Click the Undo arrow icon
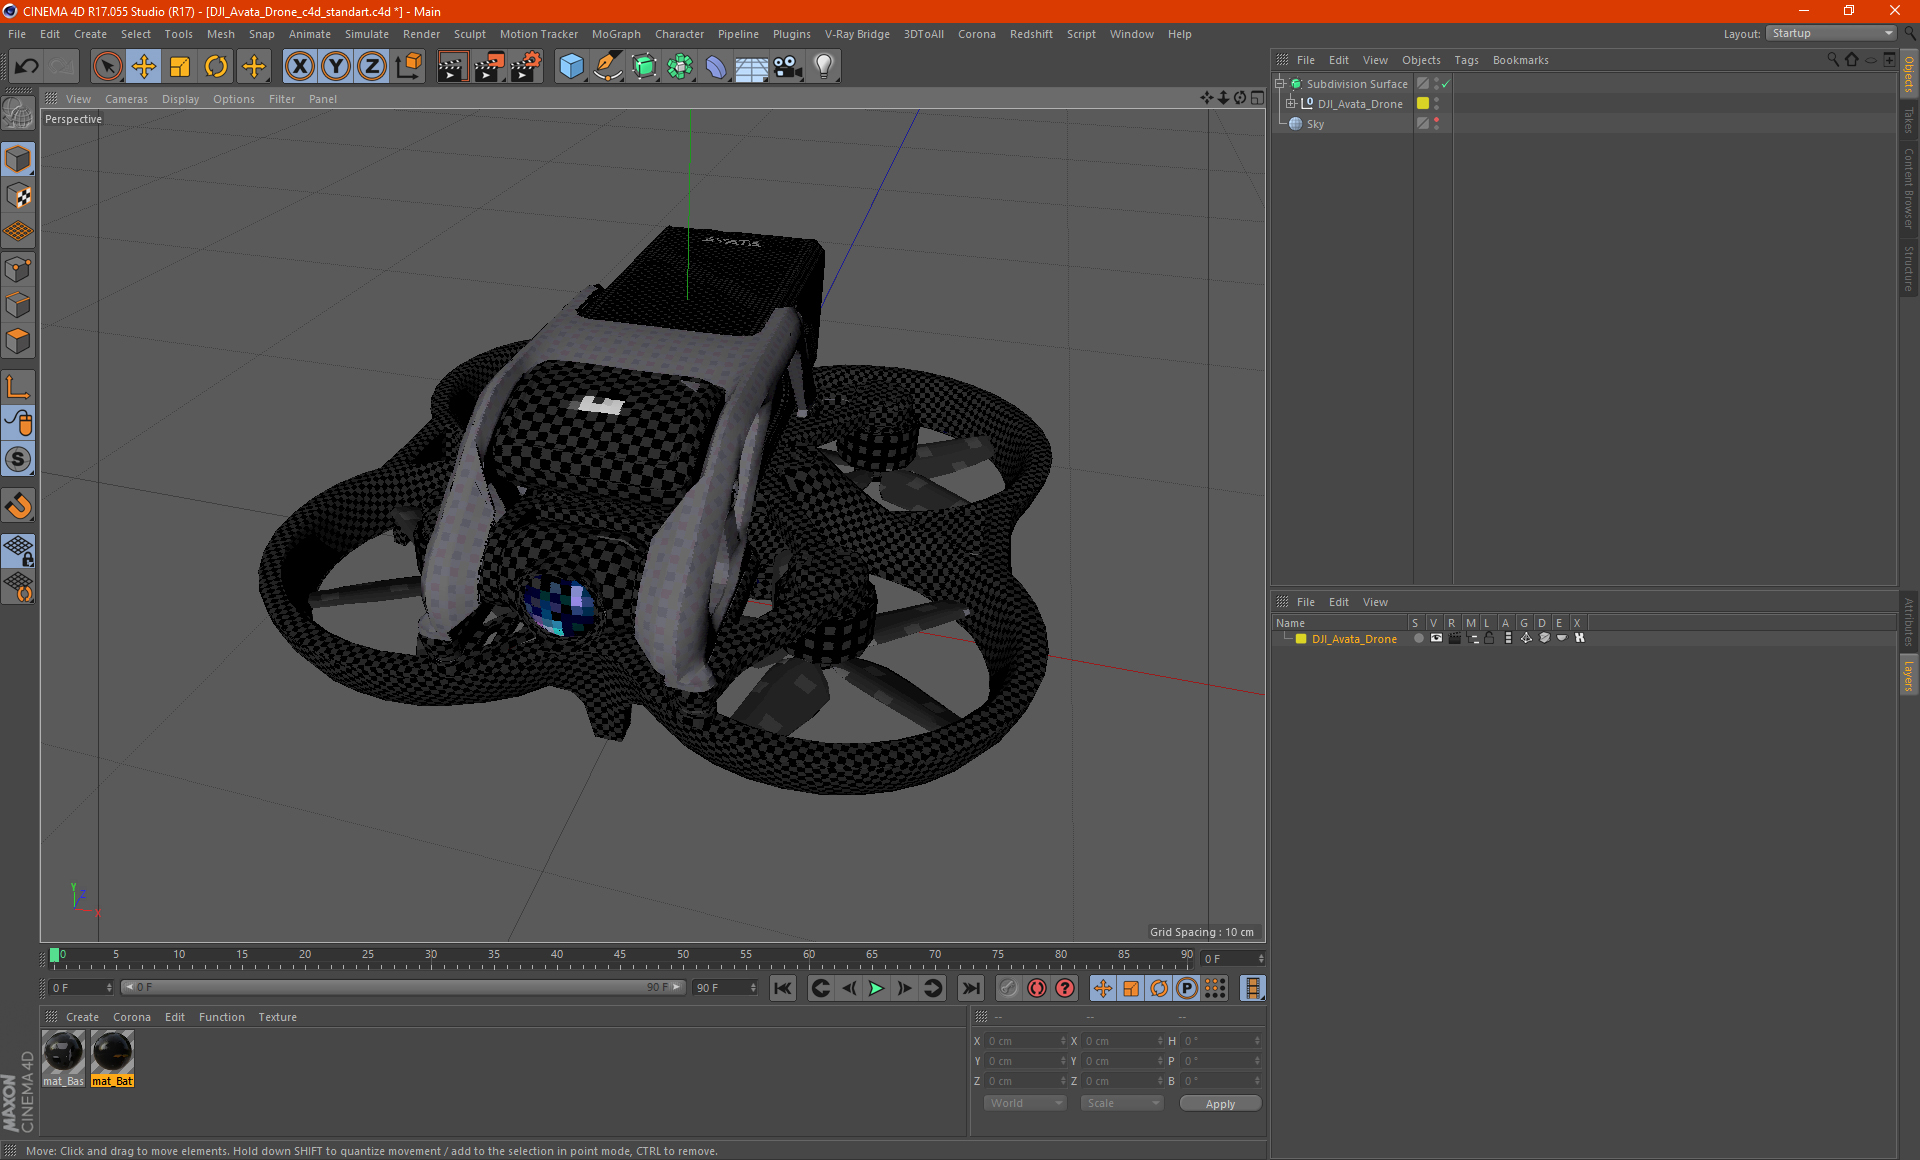 (27, 67)
